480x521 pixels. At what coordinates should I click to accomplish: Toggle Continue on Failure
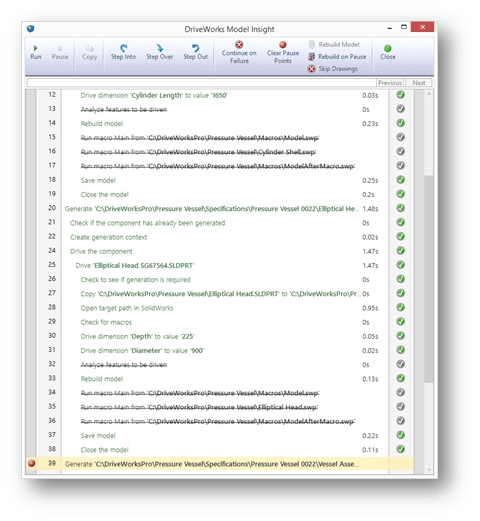[x=239, y=52]
